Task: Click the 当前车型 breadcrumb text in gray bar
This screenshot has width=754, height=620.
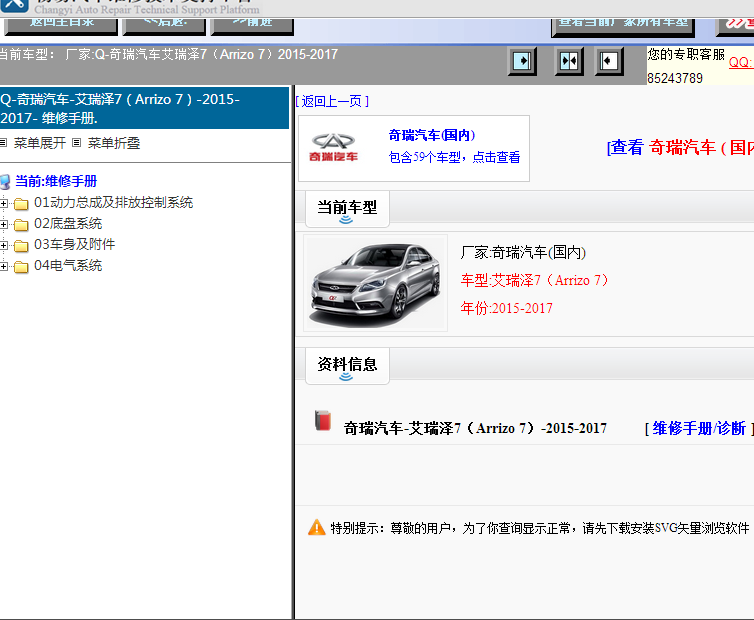Action: tap(168, 54)
